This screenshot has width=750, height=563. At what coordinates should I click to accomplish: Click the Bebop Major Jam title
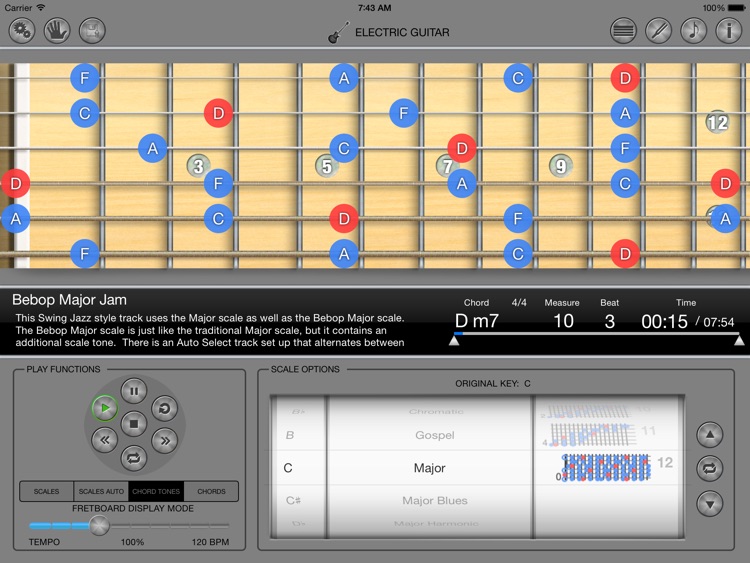tap(69, 300)
